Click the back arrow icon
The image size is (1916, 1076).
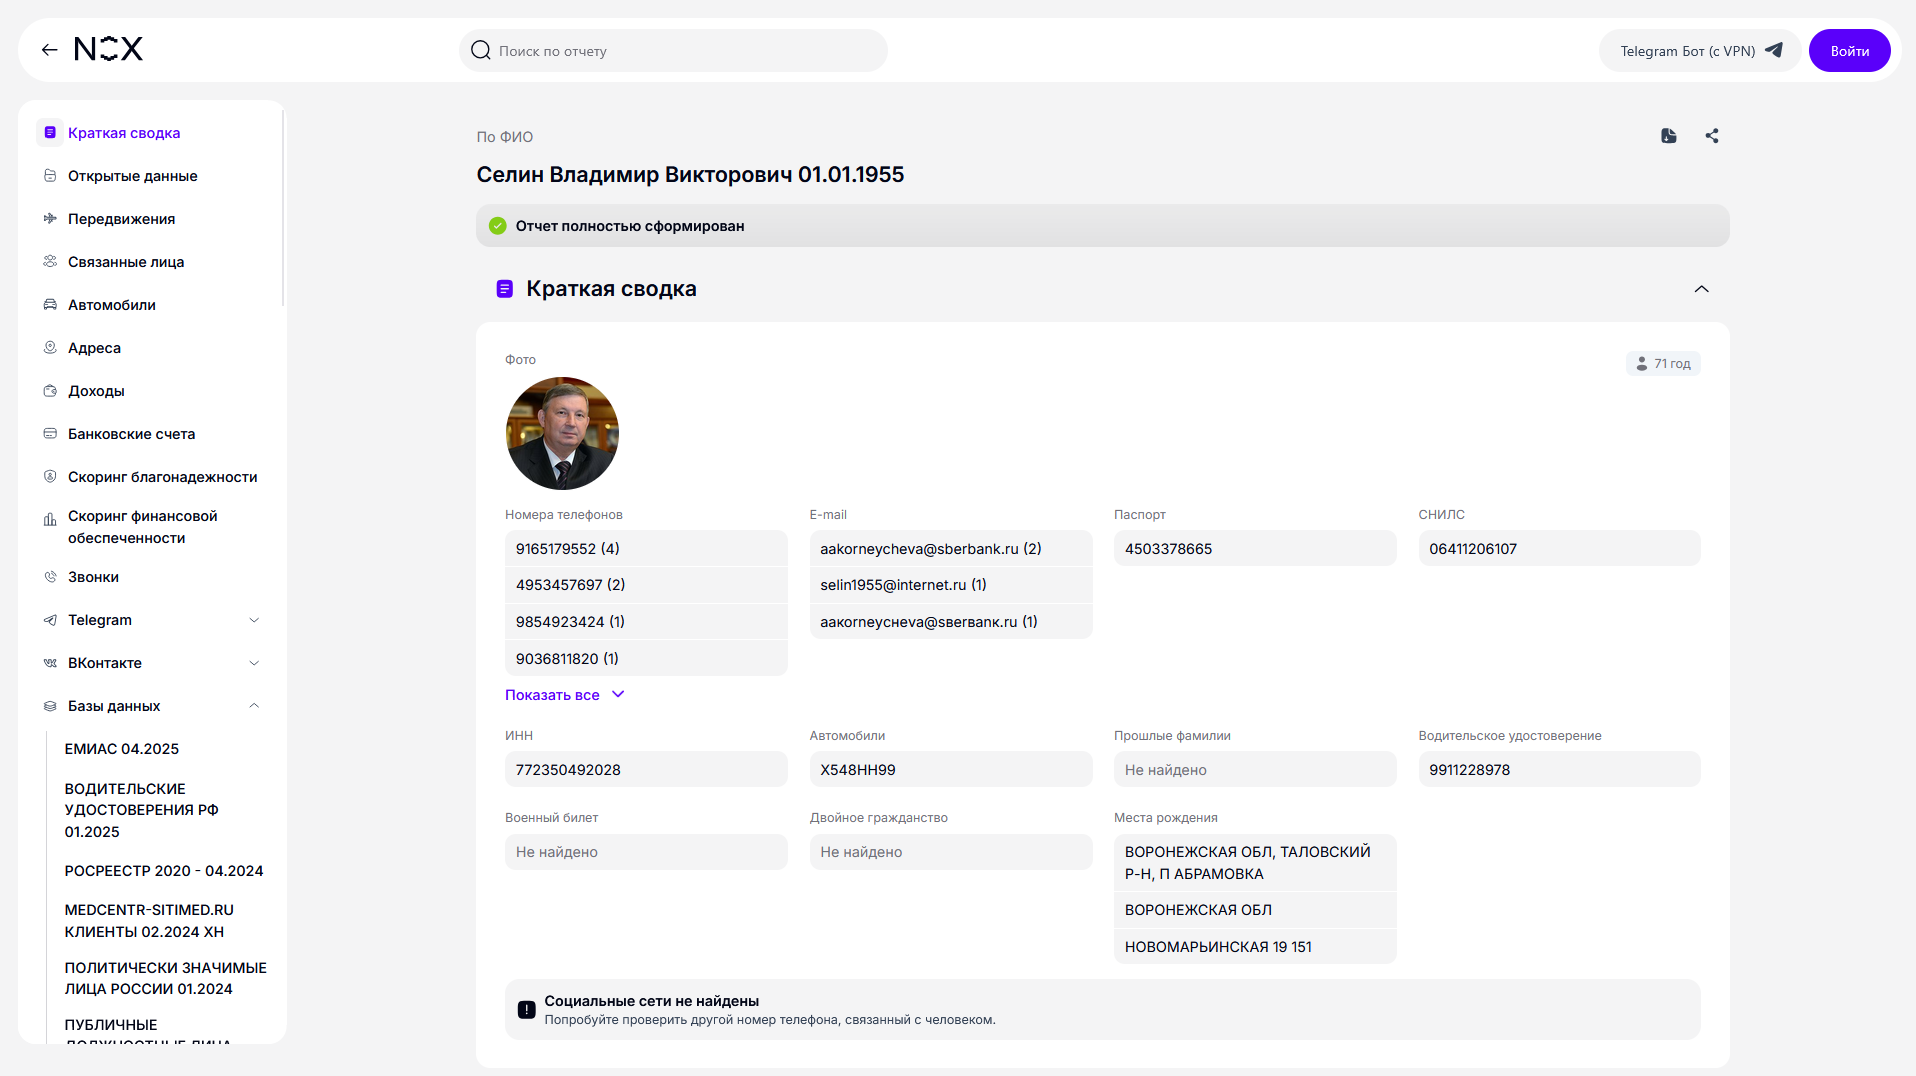point(49,50)
